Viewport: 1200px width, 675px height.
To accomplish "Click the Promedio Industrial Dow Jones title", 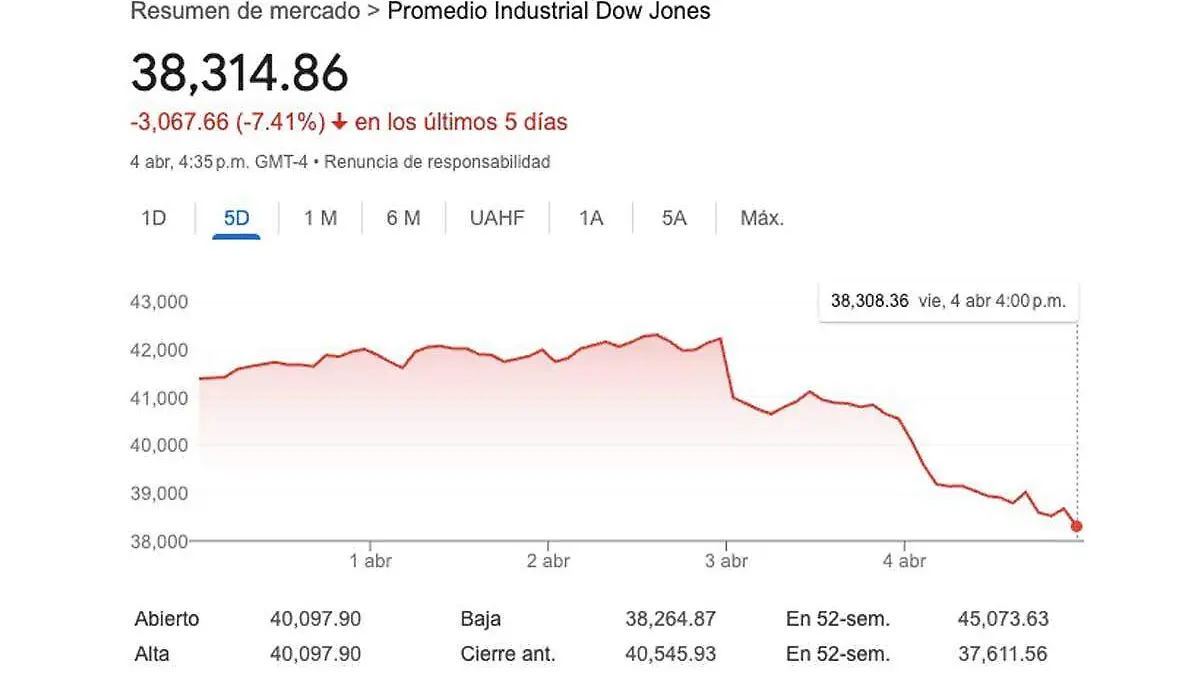I will pos(549,11).
